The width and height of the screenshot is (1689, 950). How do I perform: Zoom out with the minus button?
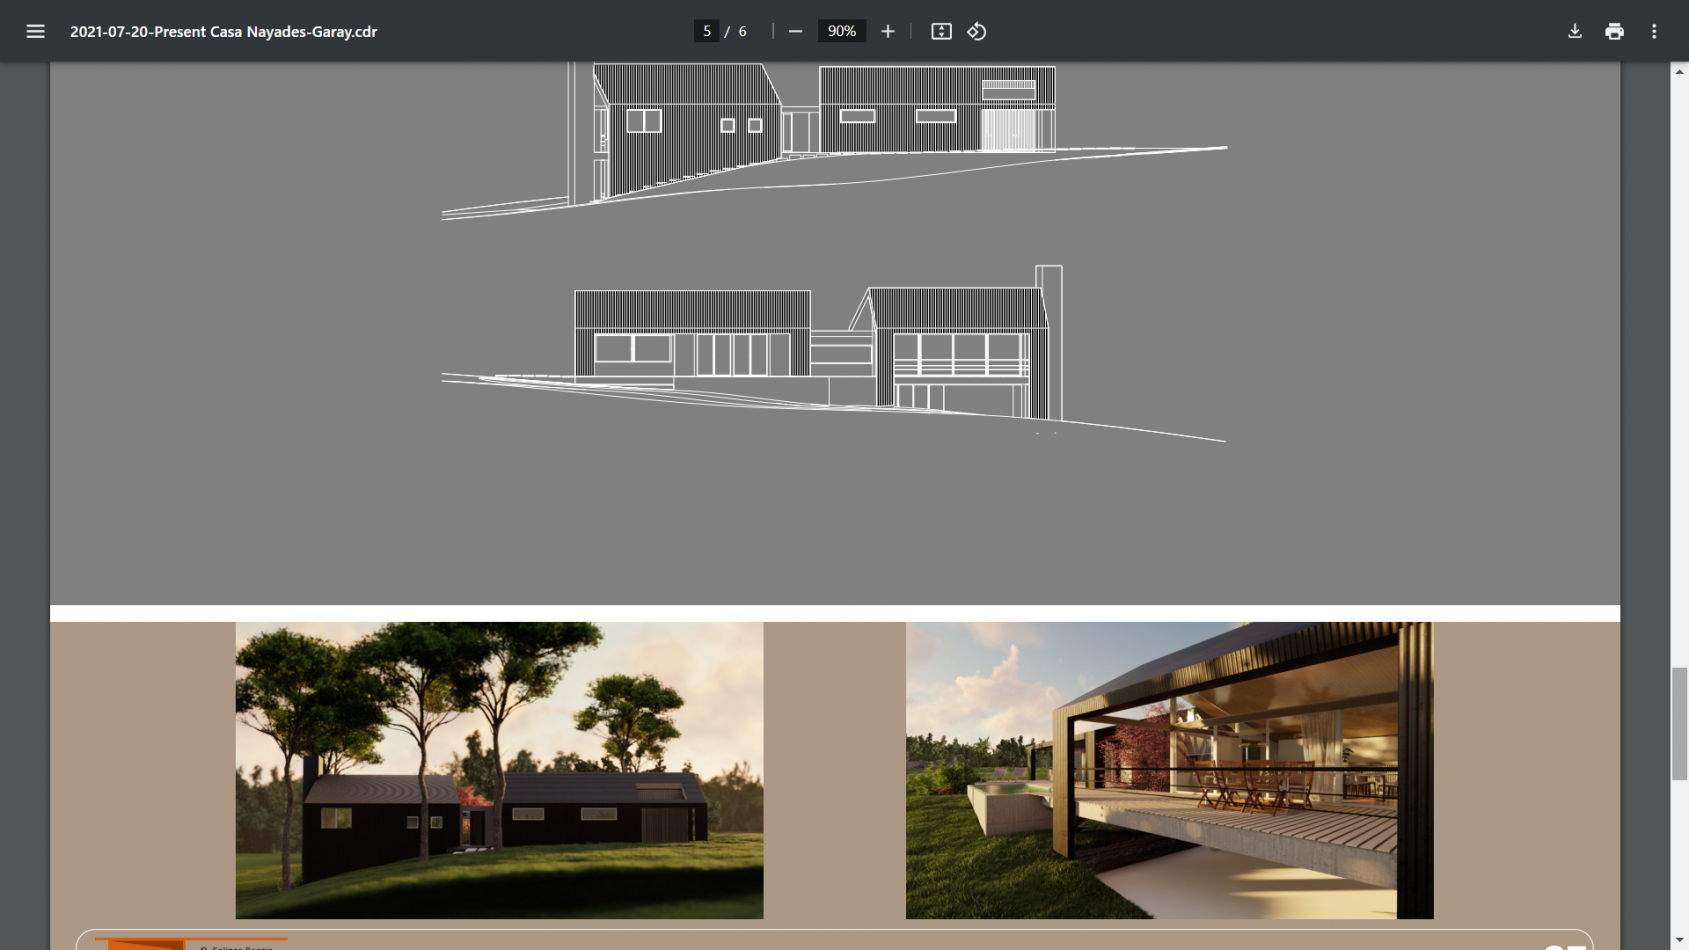[x=795, y=31]
